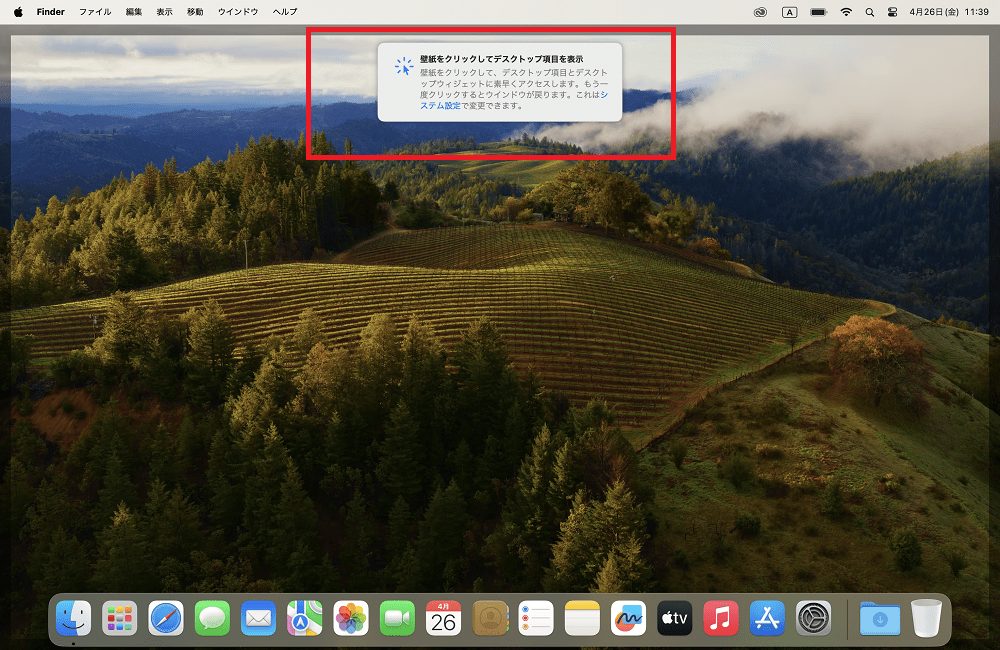Open Freeform from the Dock
The height and width of the screenshot is (650, 1000).
[x=628, y=618]
